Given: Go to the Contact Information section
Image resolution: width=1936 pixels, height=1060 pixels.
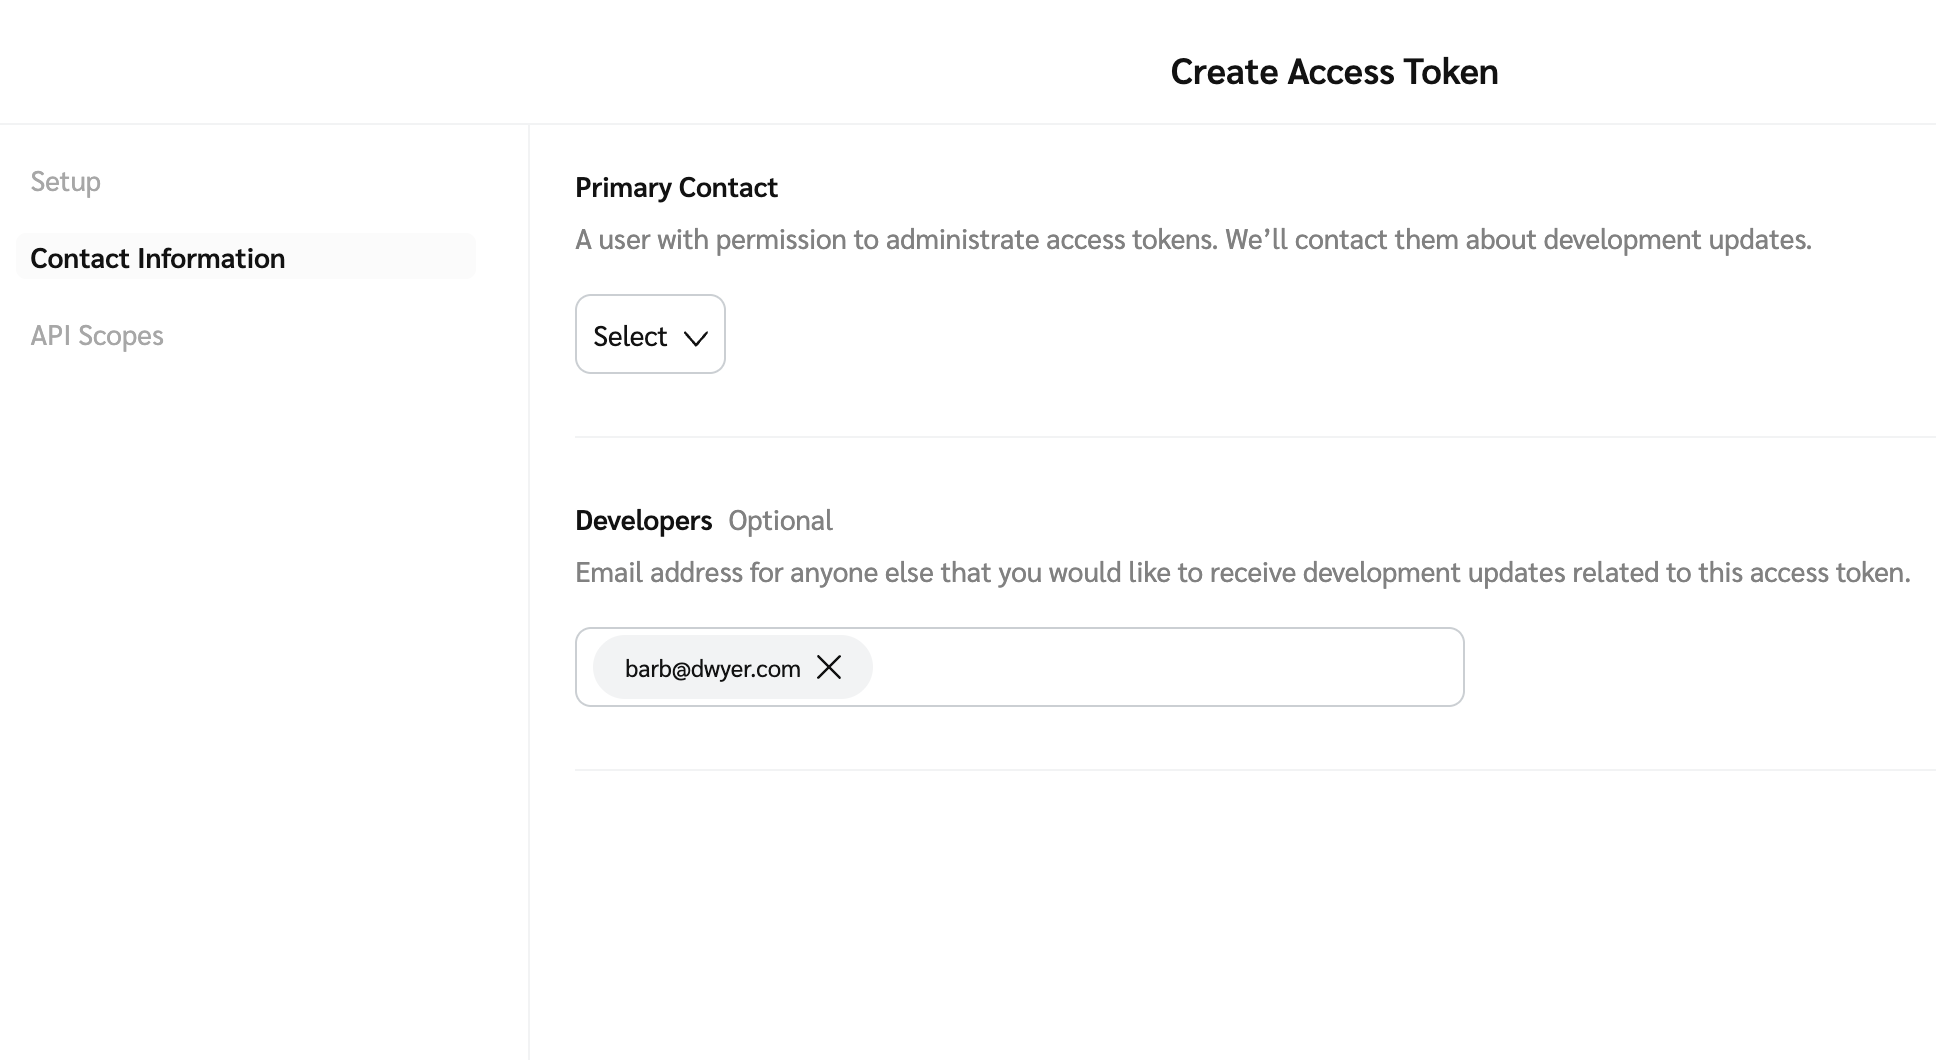Looking at the screenshot, I should [x=158, y=258].
